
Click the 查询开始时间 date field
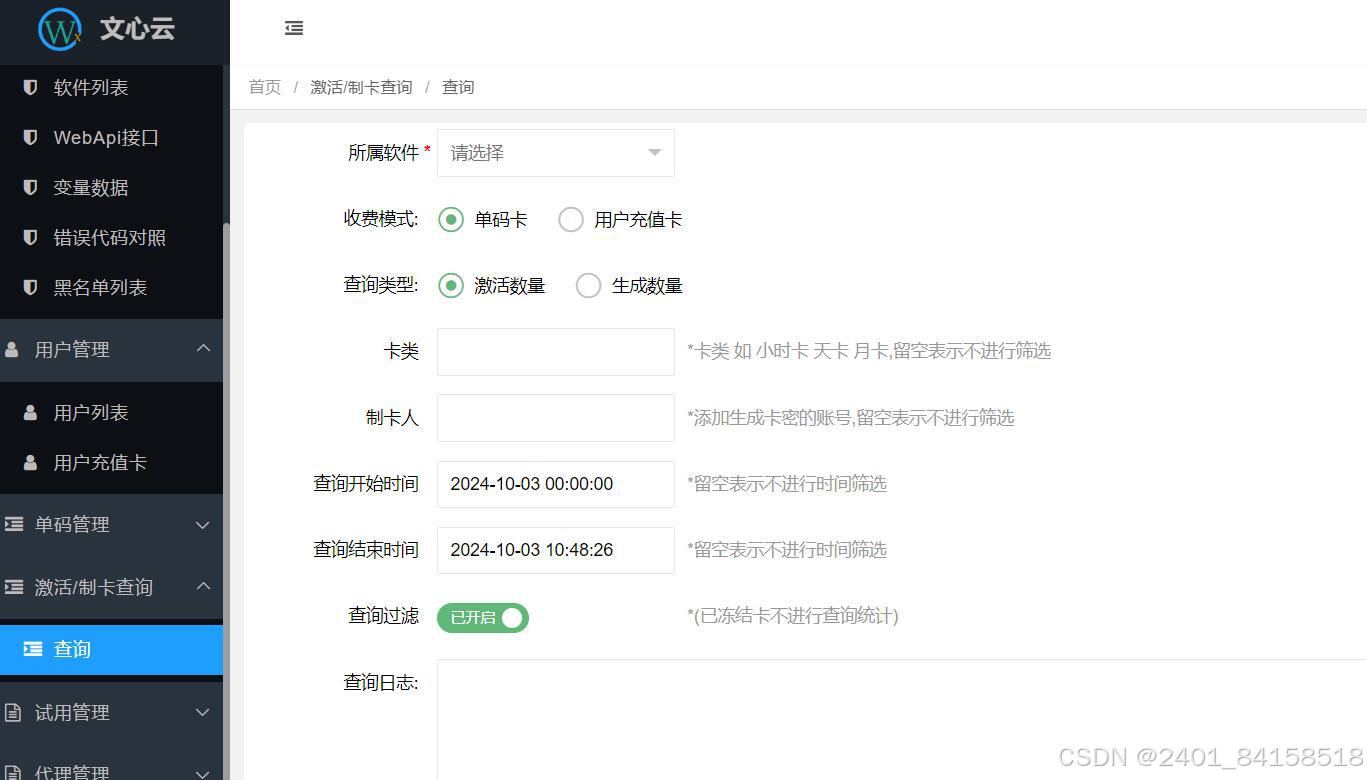[x=556, y=484]
